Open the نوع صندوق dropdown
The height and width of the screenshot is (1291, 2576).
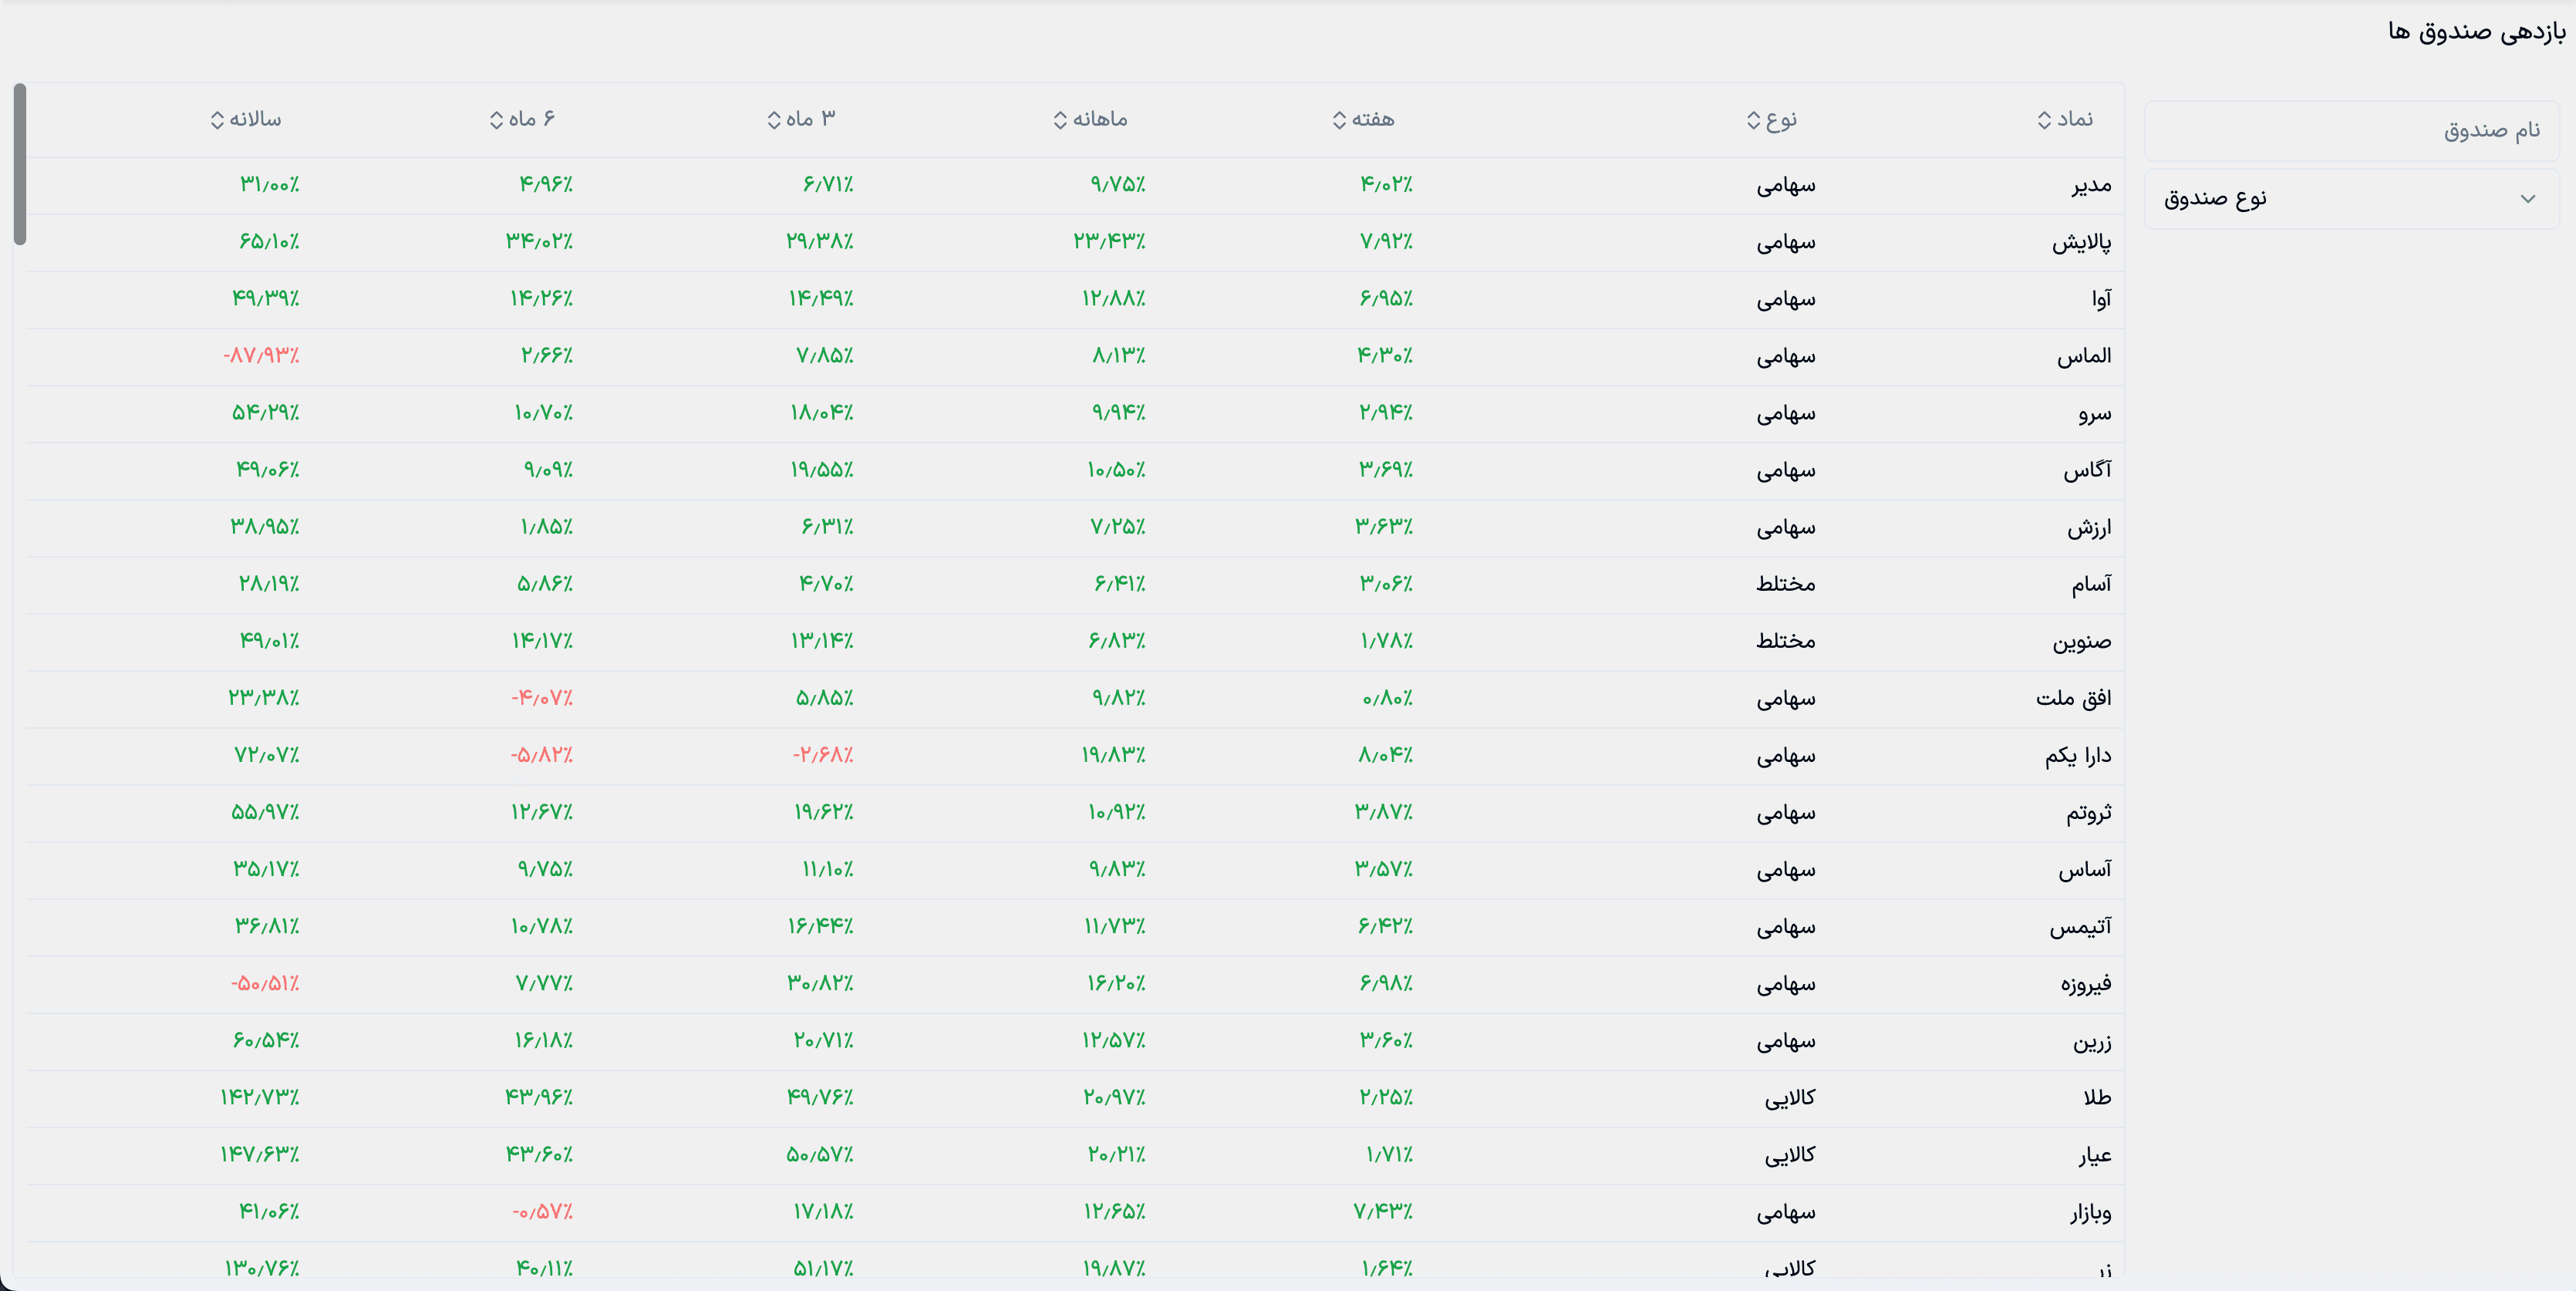pos(2350,199)
